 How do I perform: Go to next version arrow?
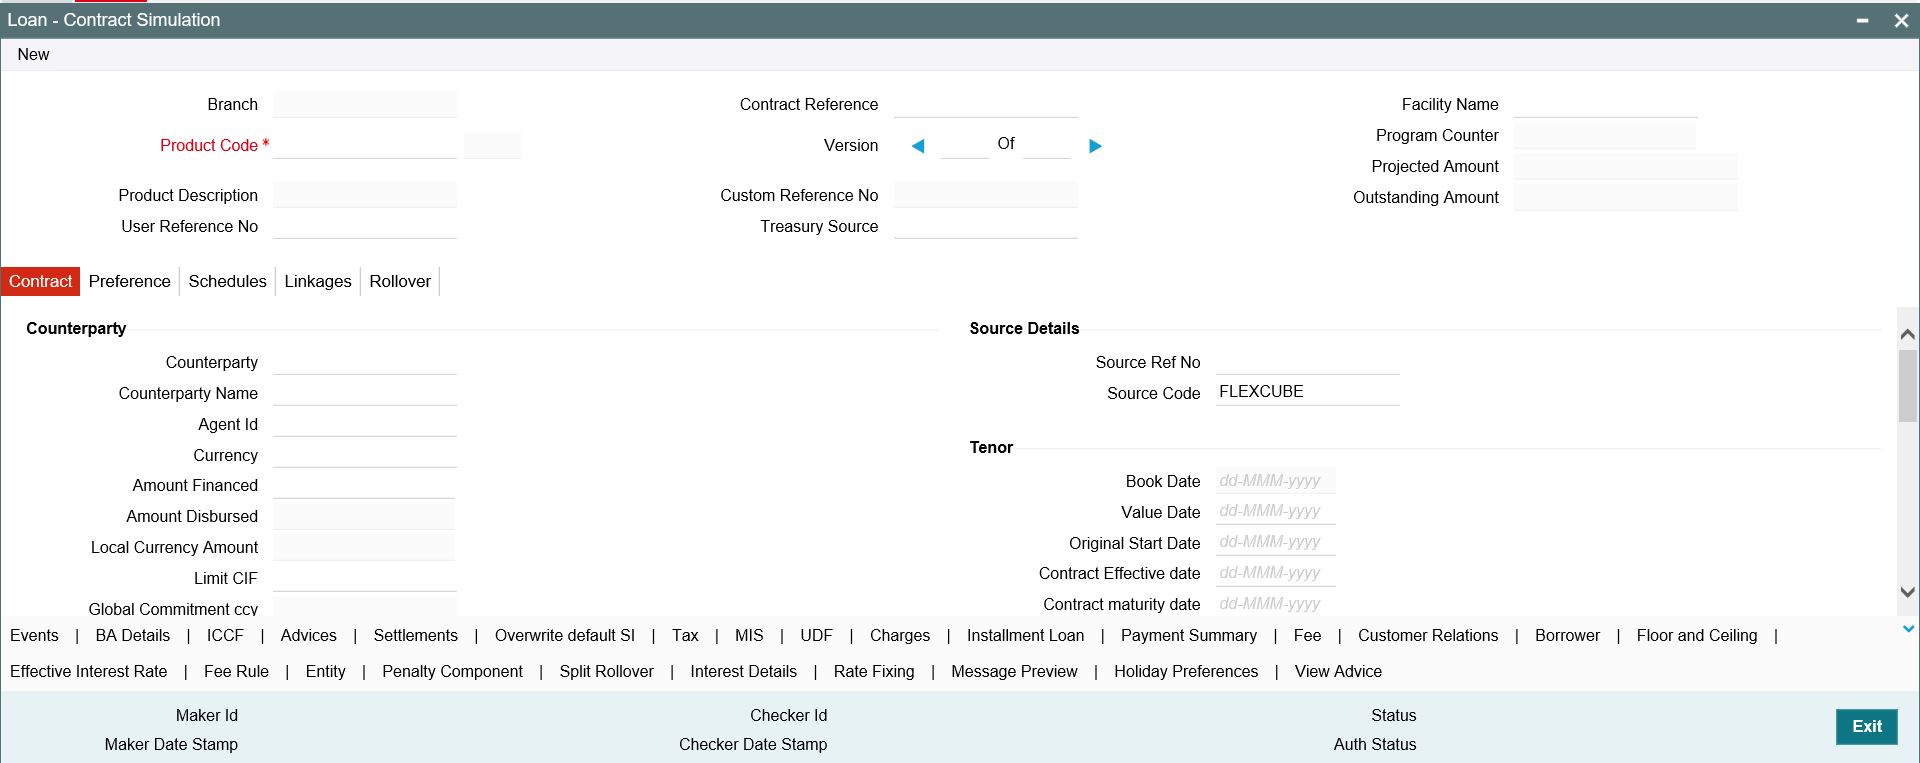coord(1095,146)
